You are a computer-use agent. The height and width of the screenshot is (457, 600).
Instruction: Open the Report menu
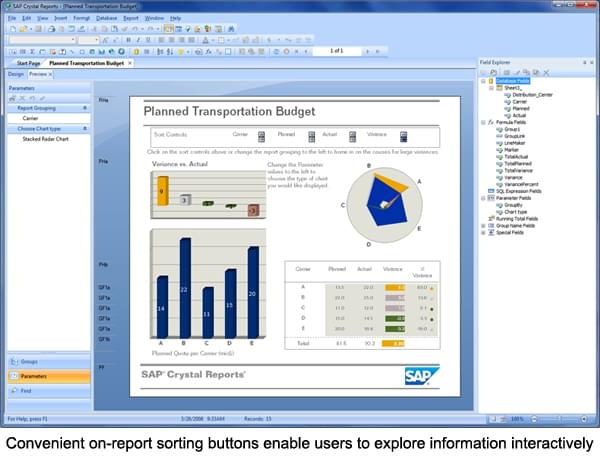[130, 18]
